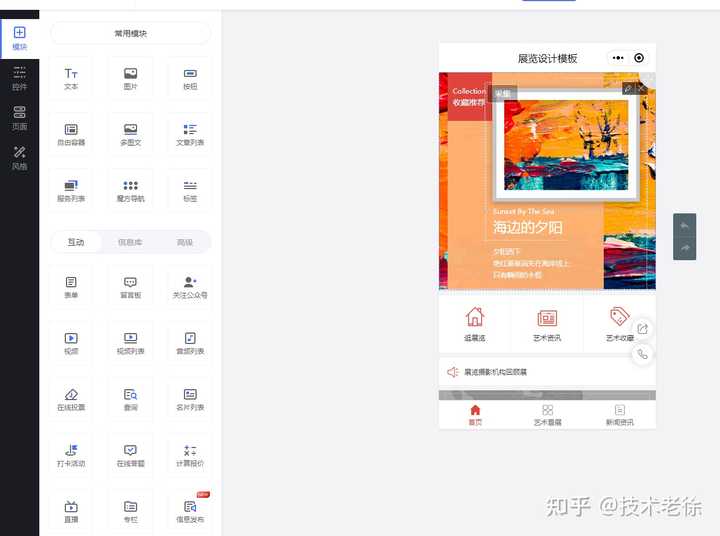Open the 页面 pages sidebar section

pos(19,118)
